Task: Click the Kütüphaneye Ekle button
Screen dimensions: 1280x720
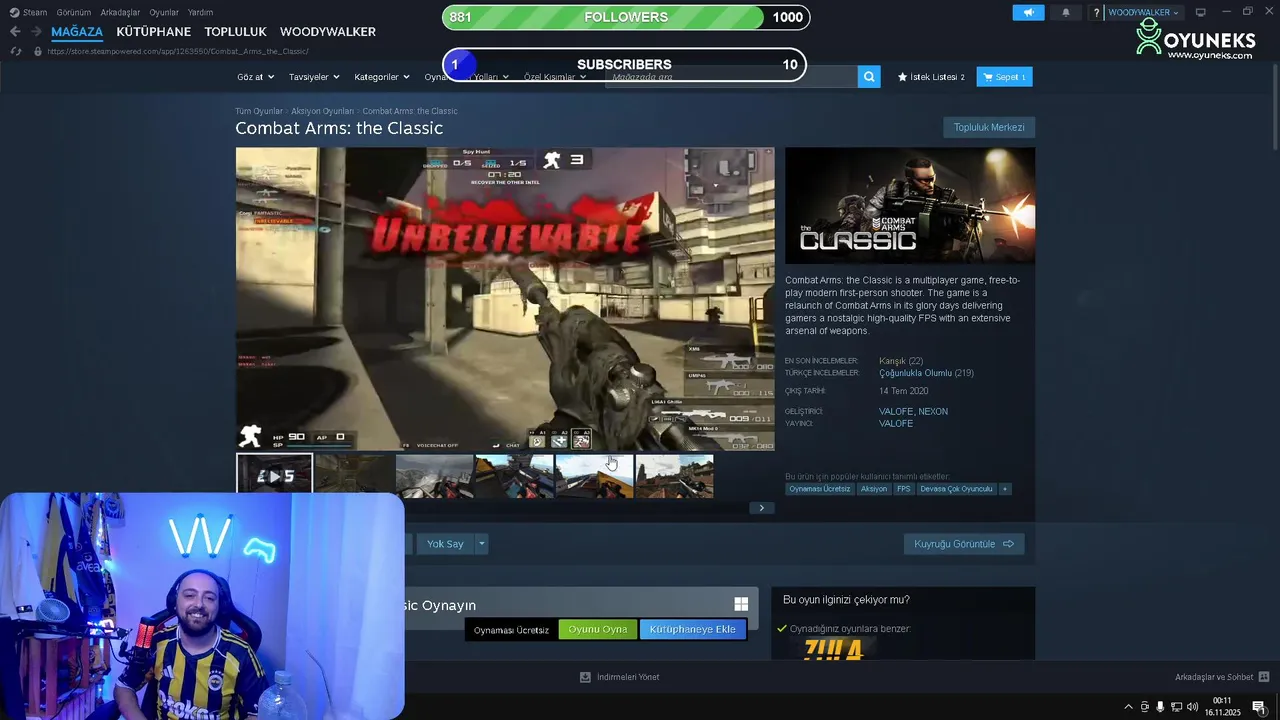Action: pyautogui.click(x=693, y=629)
